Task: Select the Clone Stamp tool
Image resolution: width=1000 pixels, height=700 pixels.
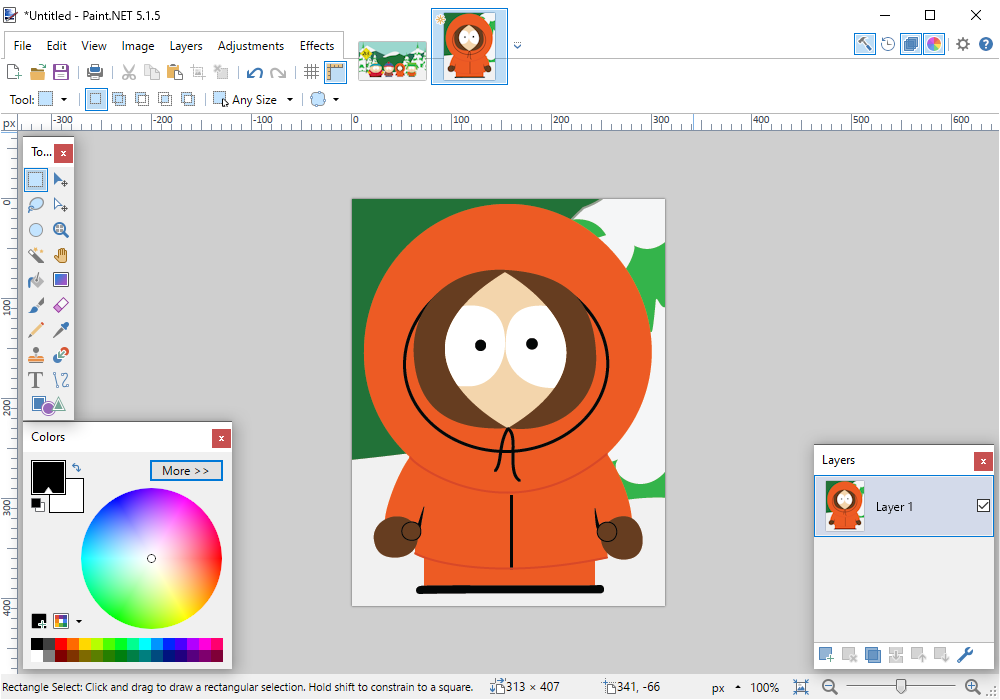Action: click(36, 355)
